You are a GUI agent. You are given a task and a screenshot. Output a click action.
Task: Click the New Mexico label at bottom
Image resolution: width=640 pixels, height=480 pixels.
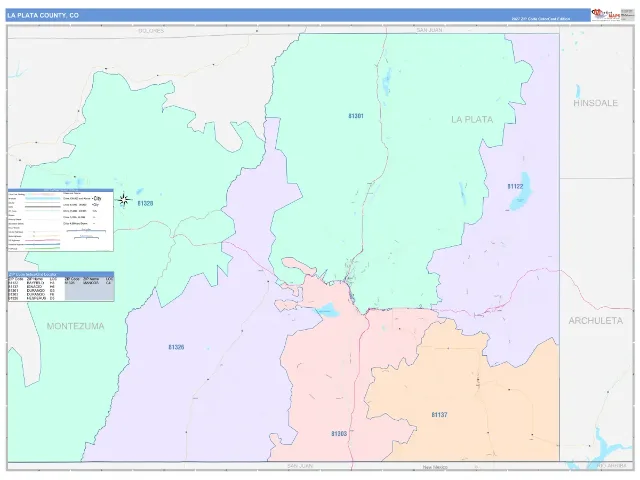[435, 467]
